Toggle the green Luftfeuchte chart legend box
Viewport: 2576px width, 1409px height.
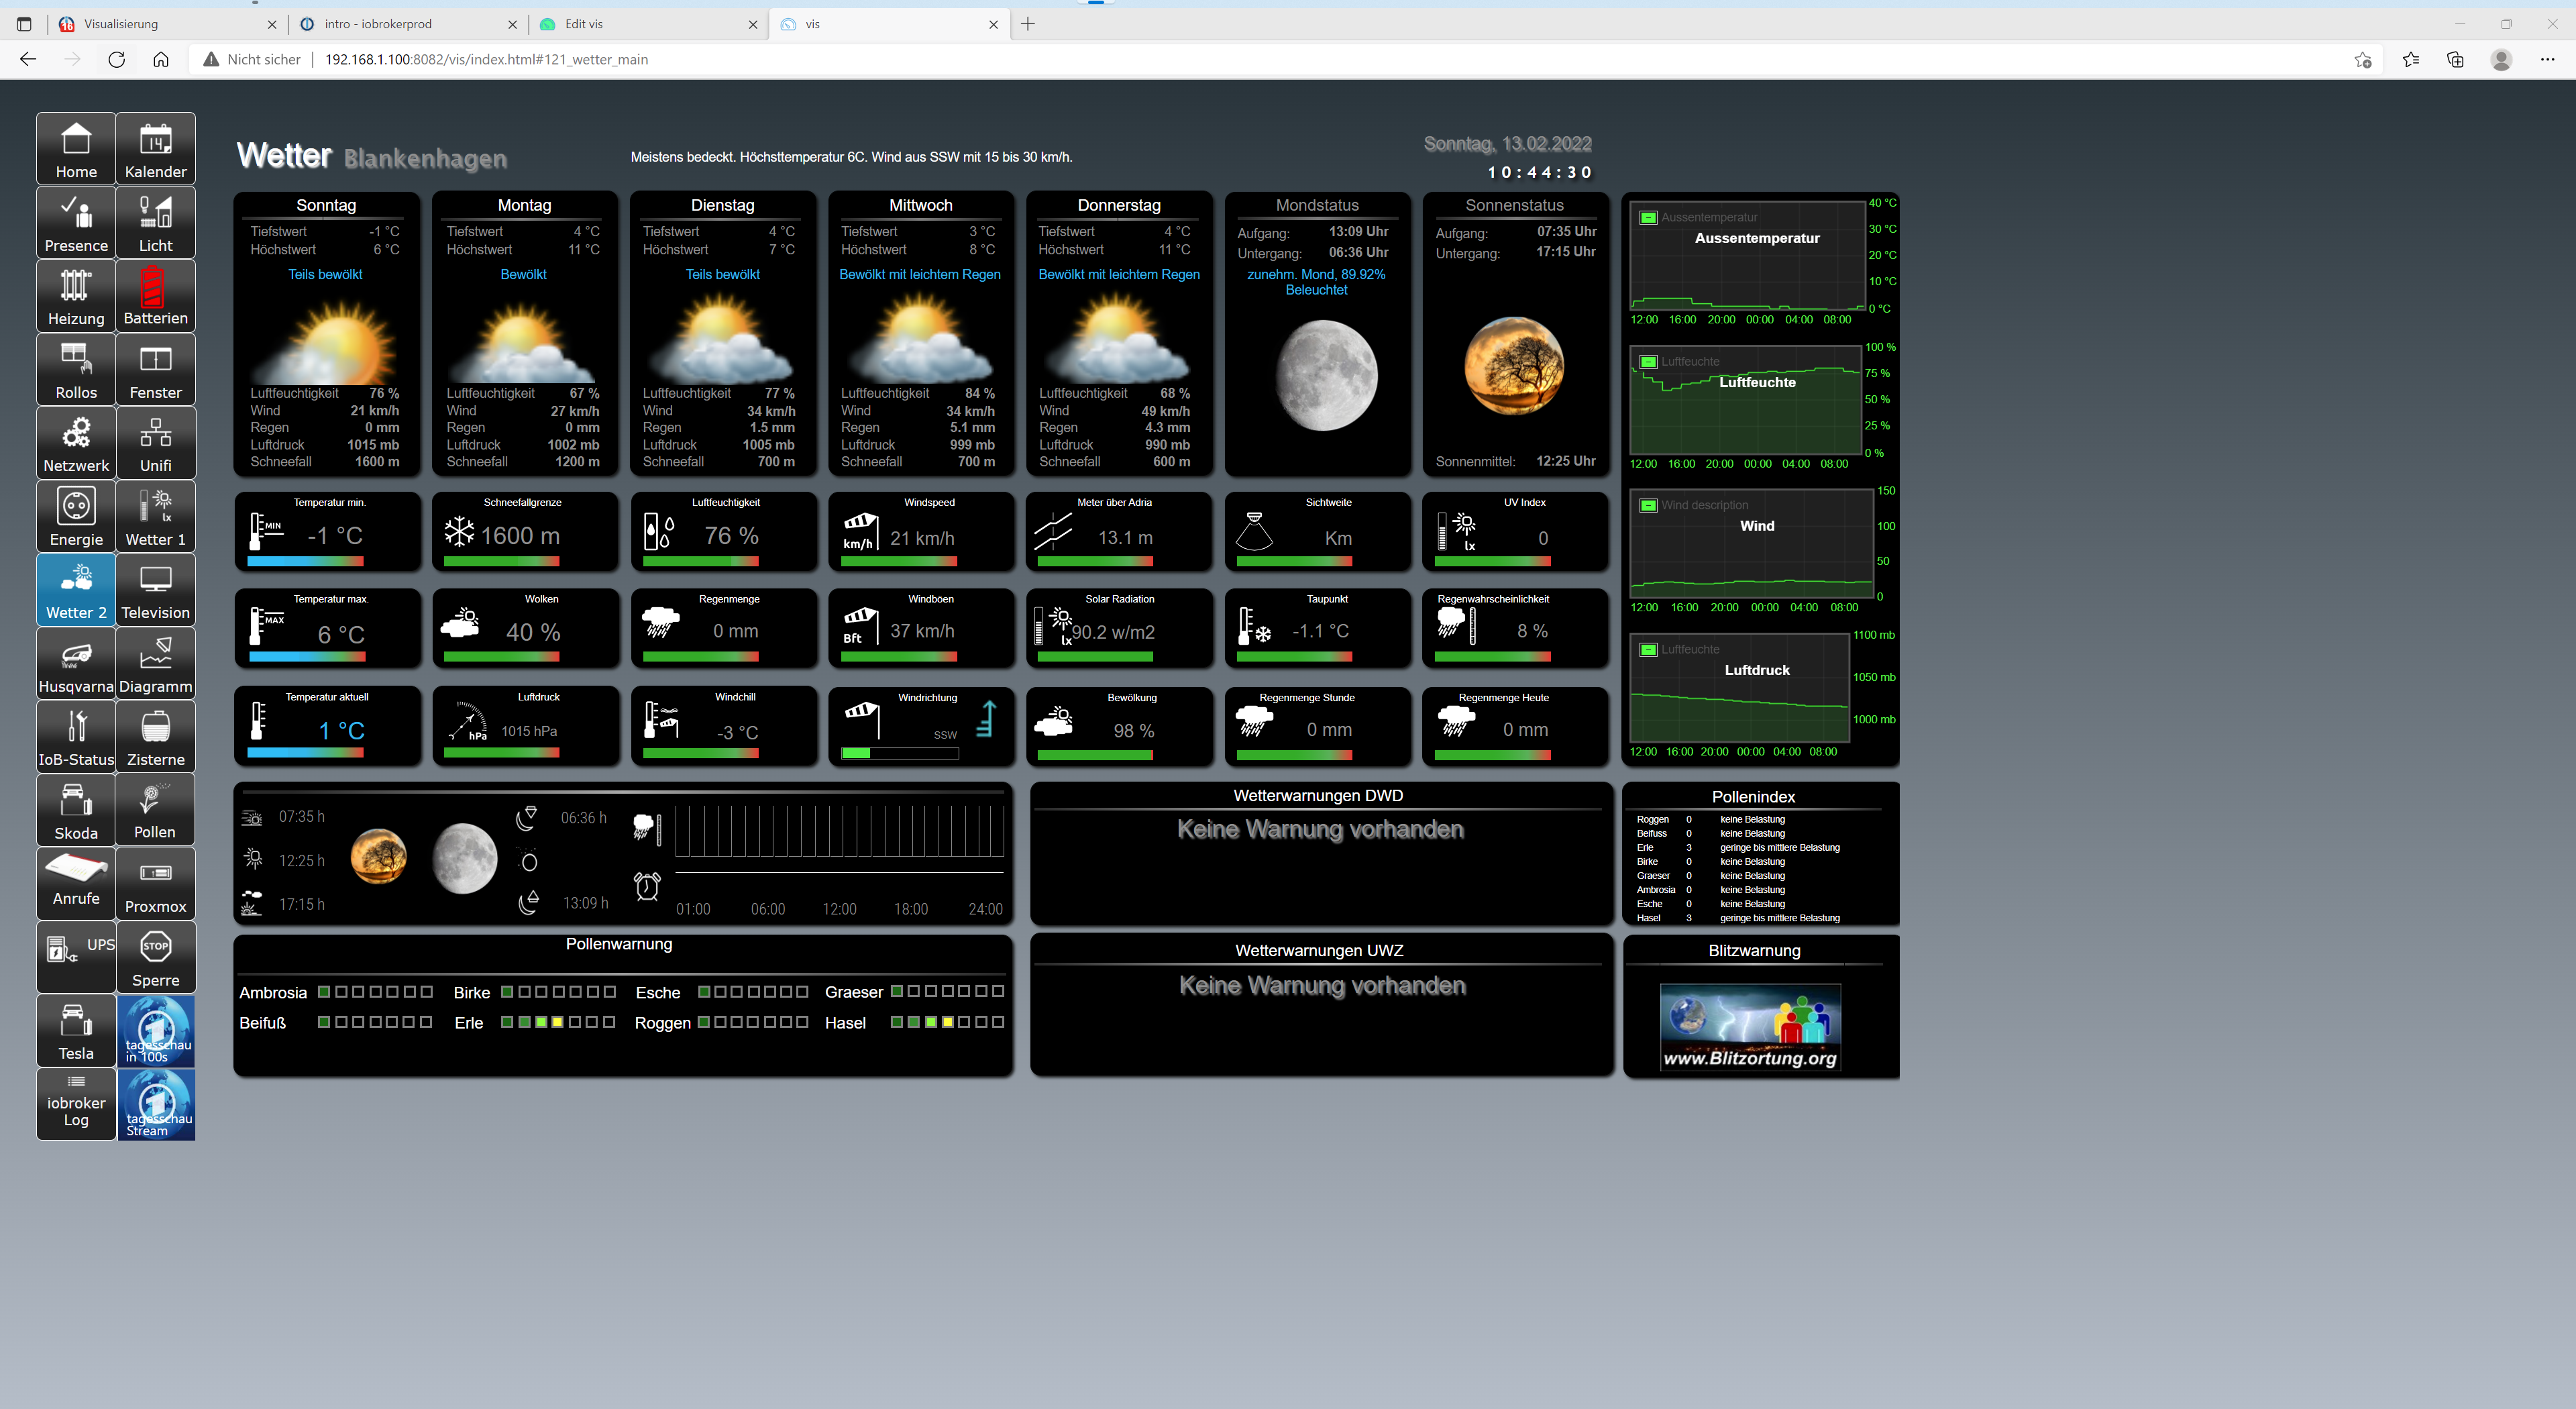[x=1648, y=362]
